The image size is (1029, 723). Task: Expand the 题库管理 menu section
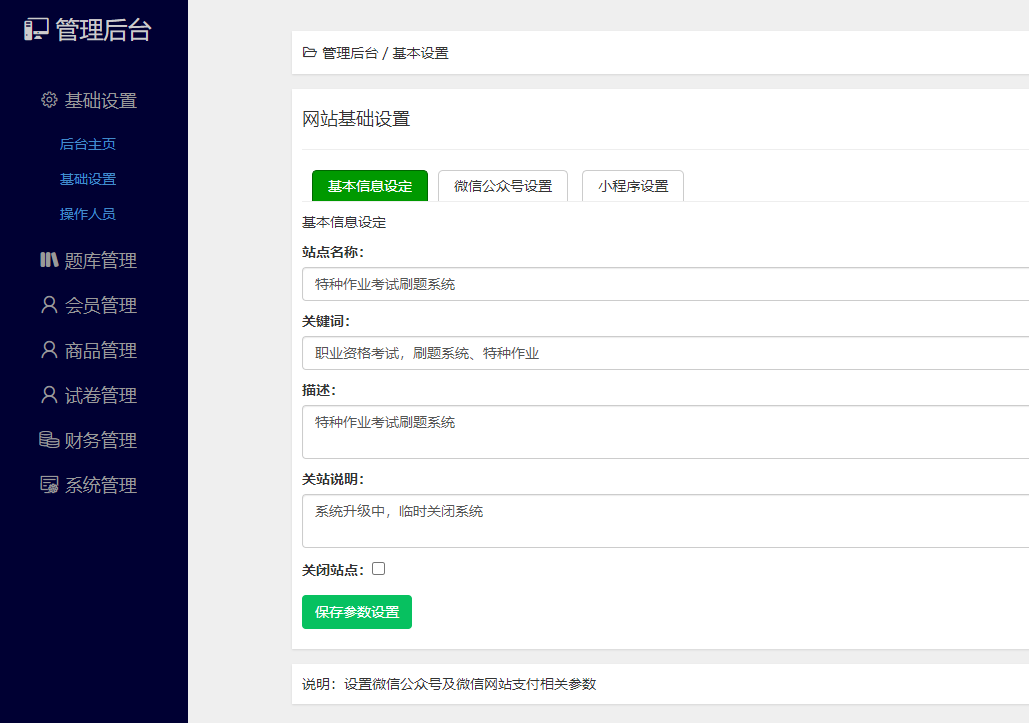(x=100, y=261)
